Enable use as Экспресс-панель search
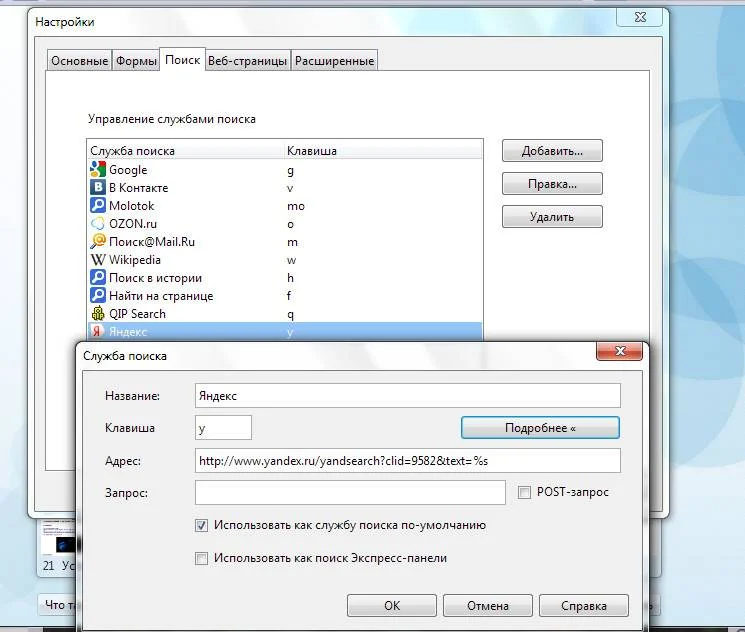The image size is (745, 632). [x=201, y=558]
